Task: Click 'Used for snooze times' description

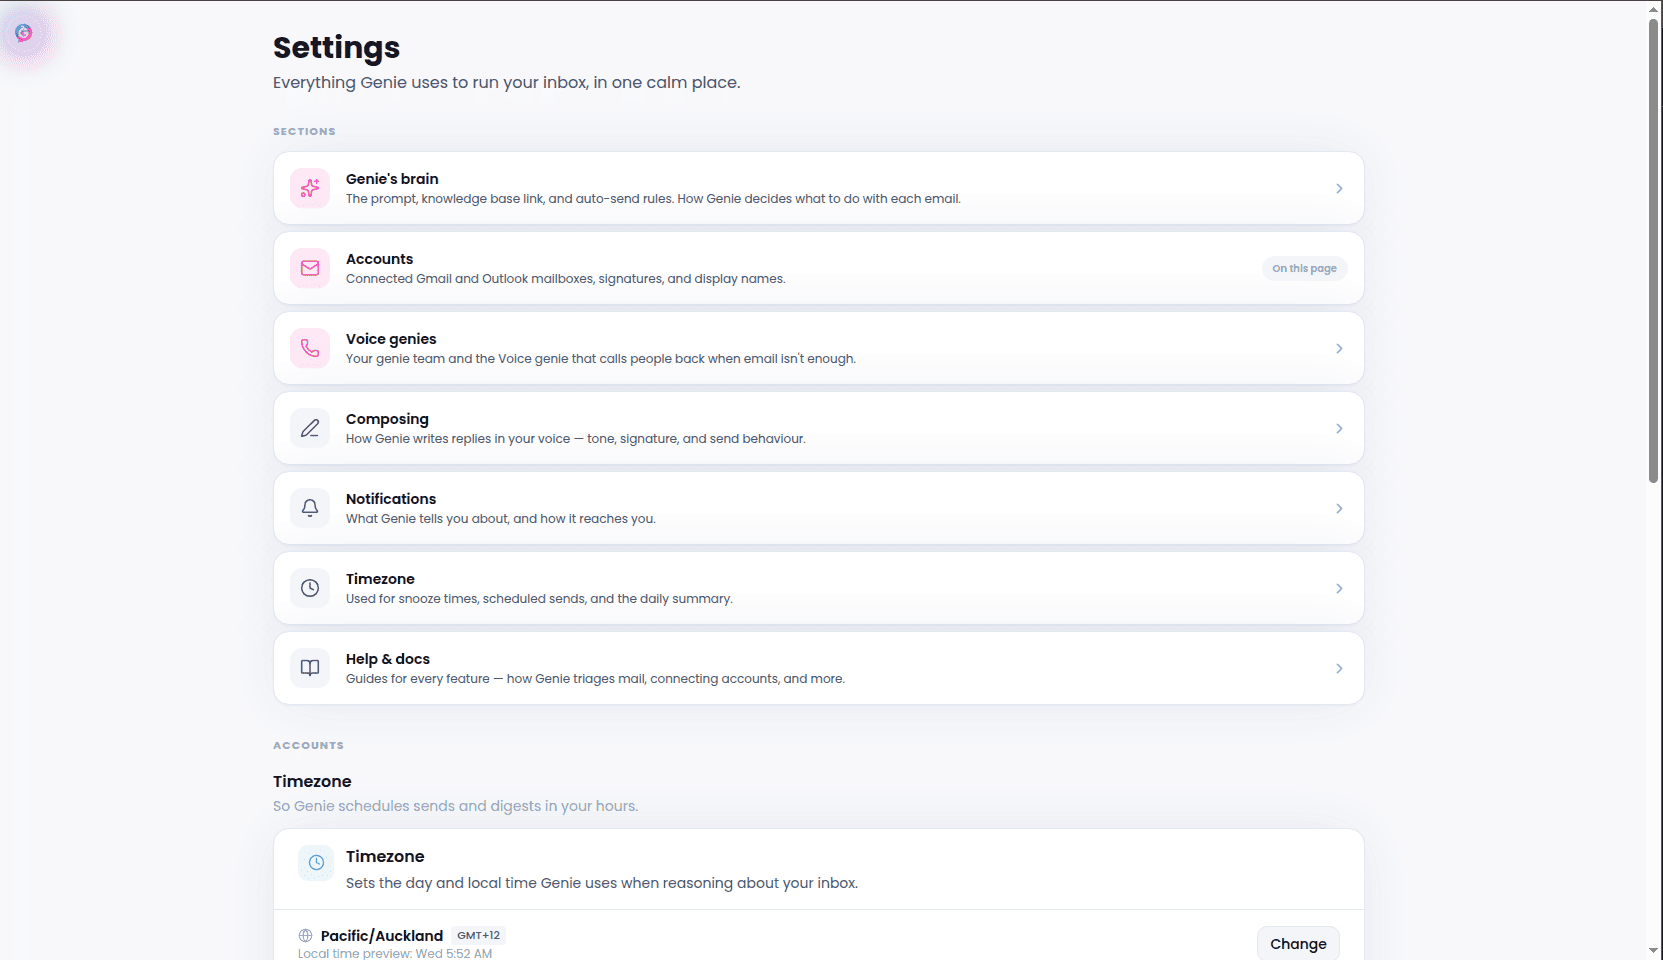Action: click(x=539, y=599)
